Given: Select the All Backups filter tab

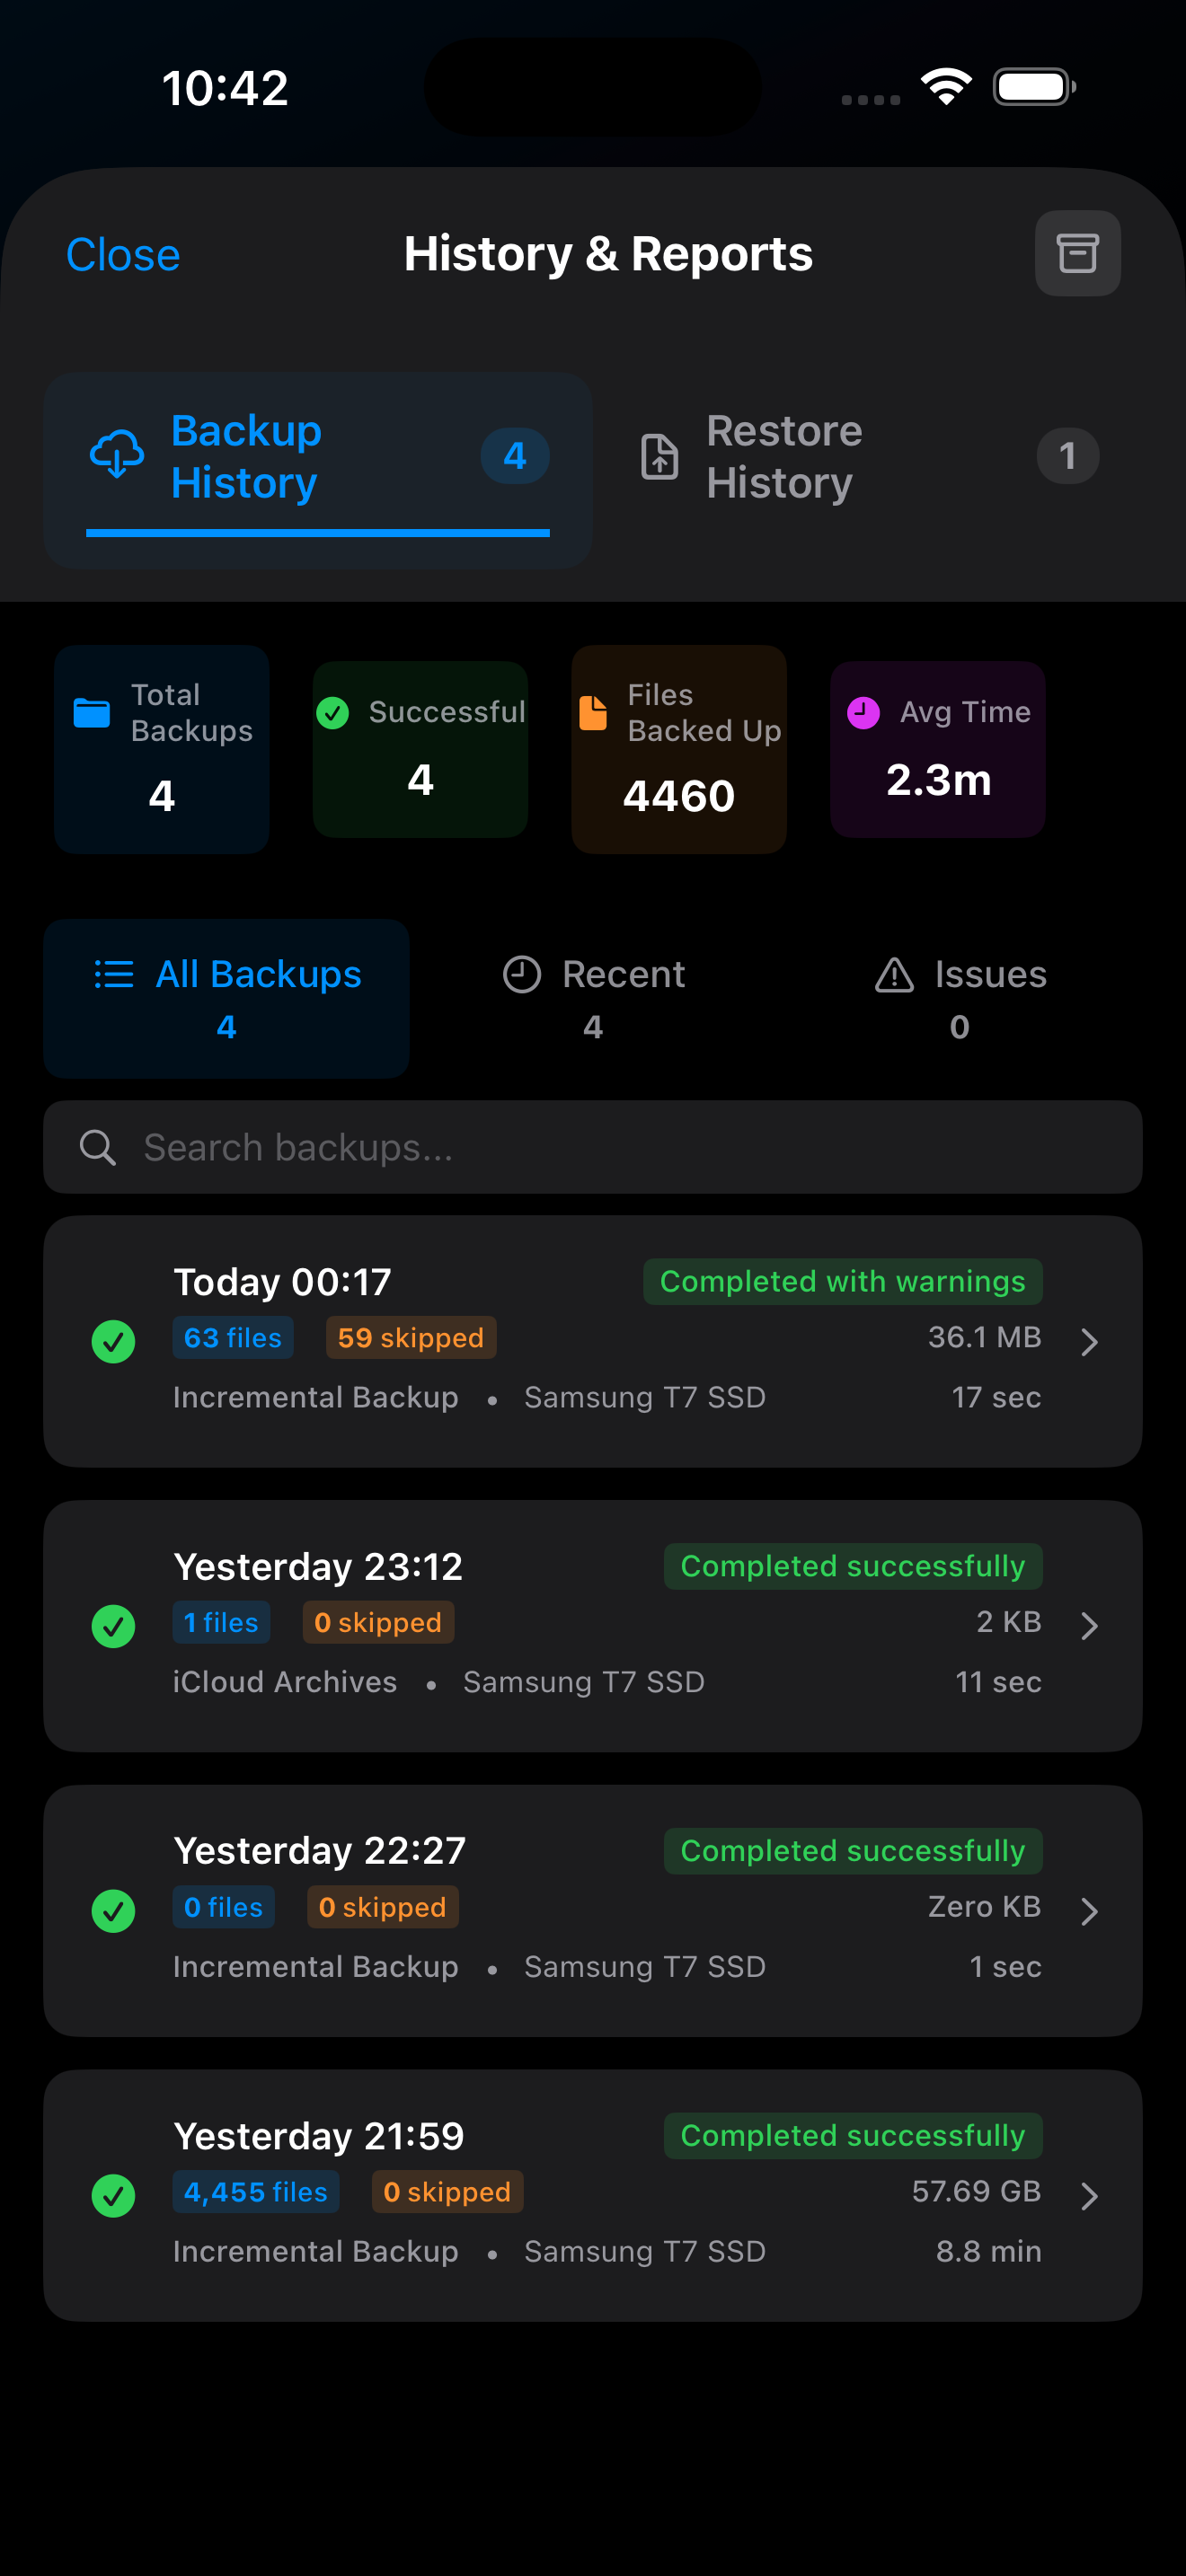Looking at the screenshot, I should 227,998.
